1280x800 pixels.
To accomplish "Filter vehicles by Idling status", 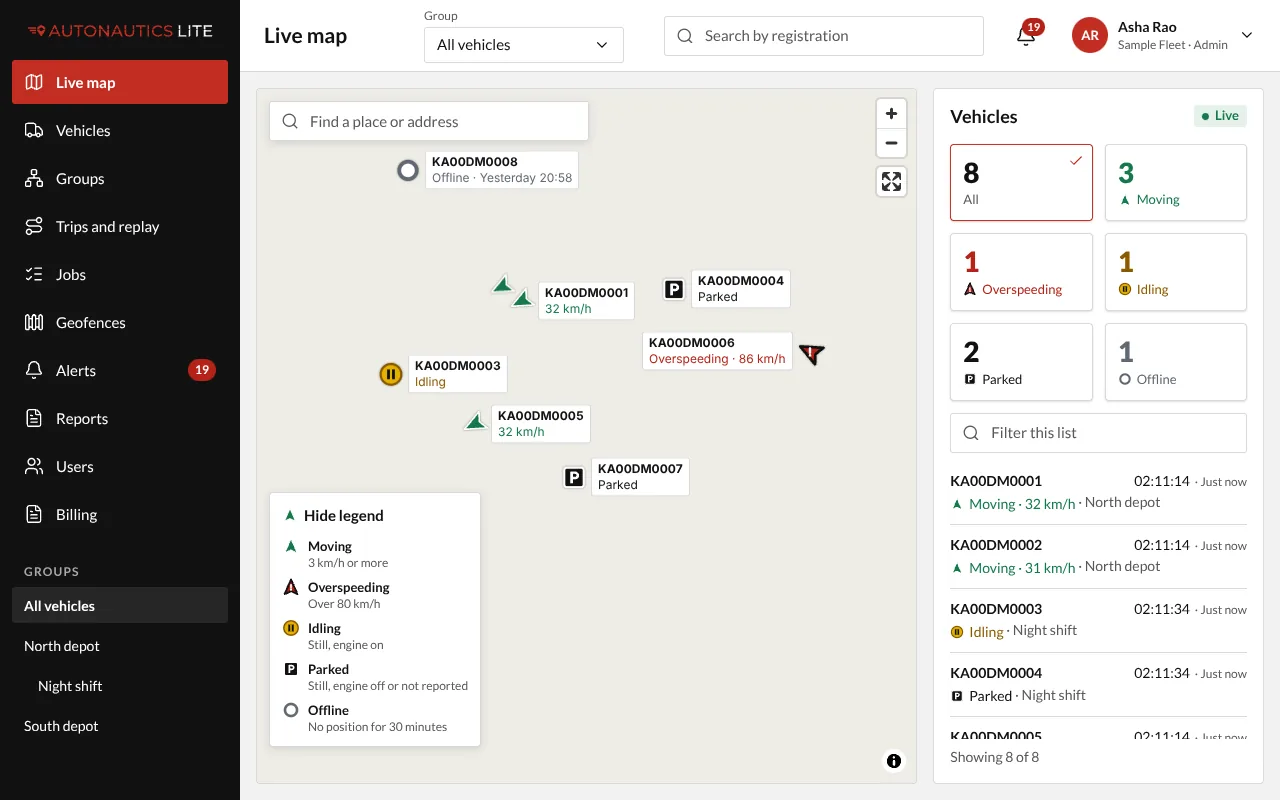I will click(1176, 273).
